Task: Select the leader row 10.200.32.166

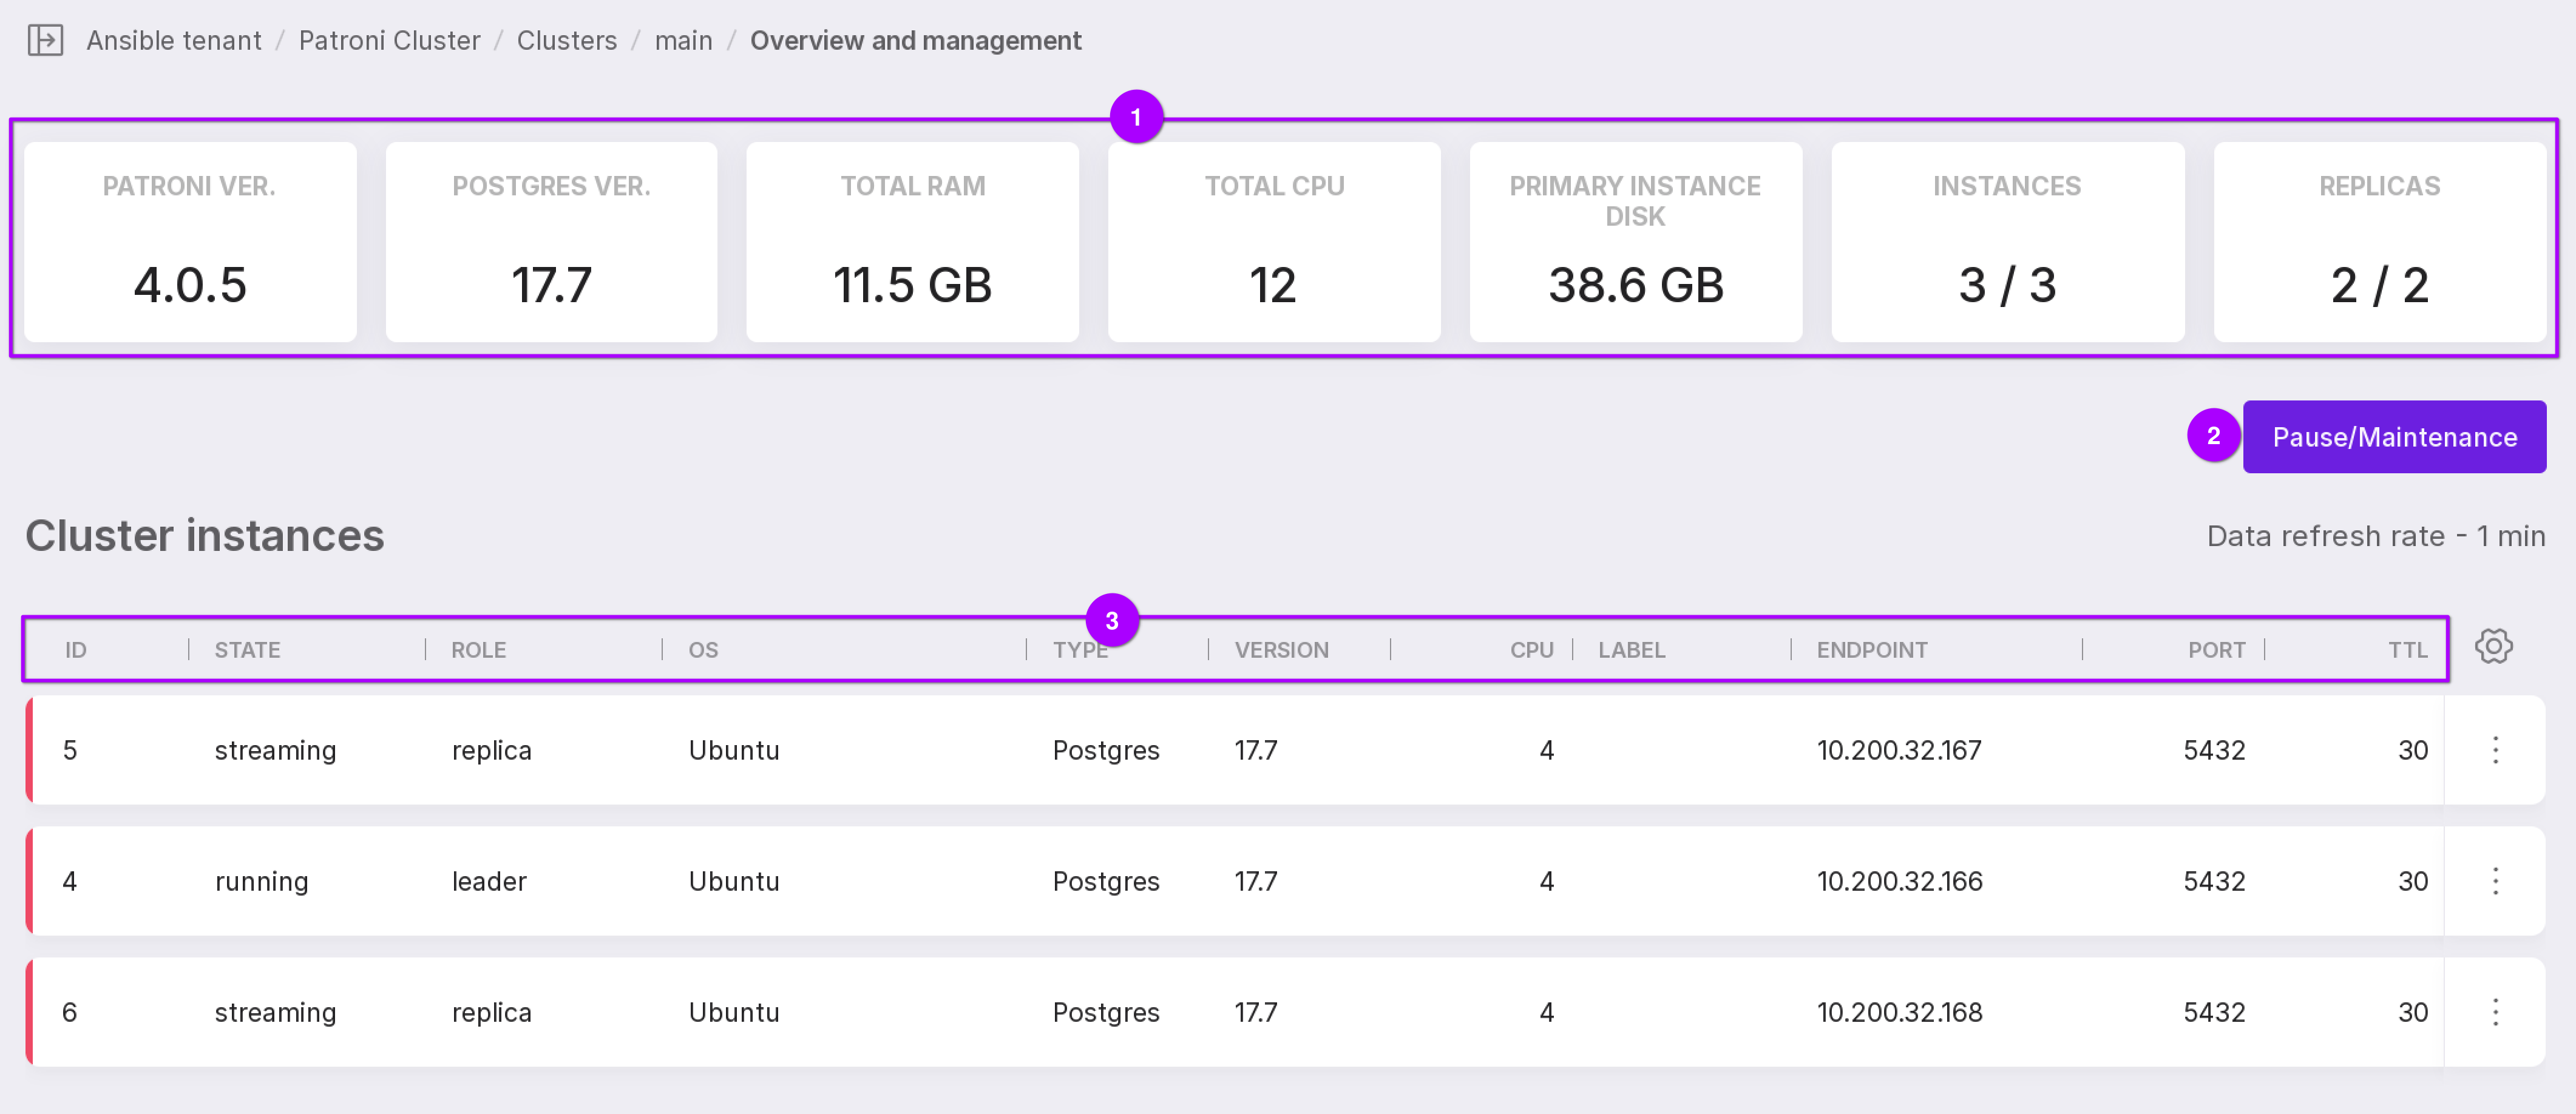Action: coord(1898,881)
